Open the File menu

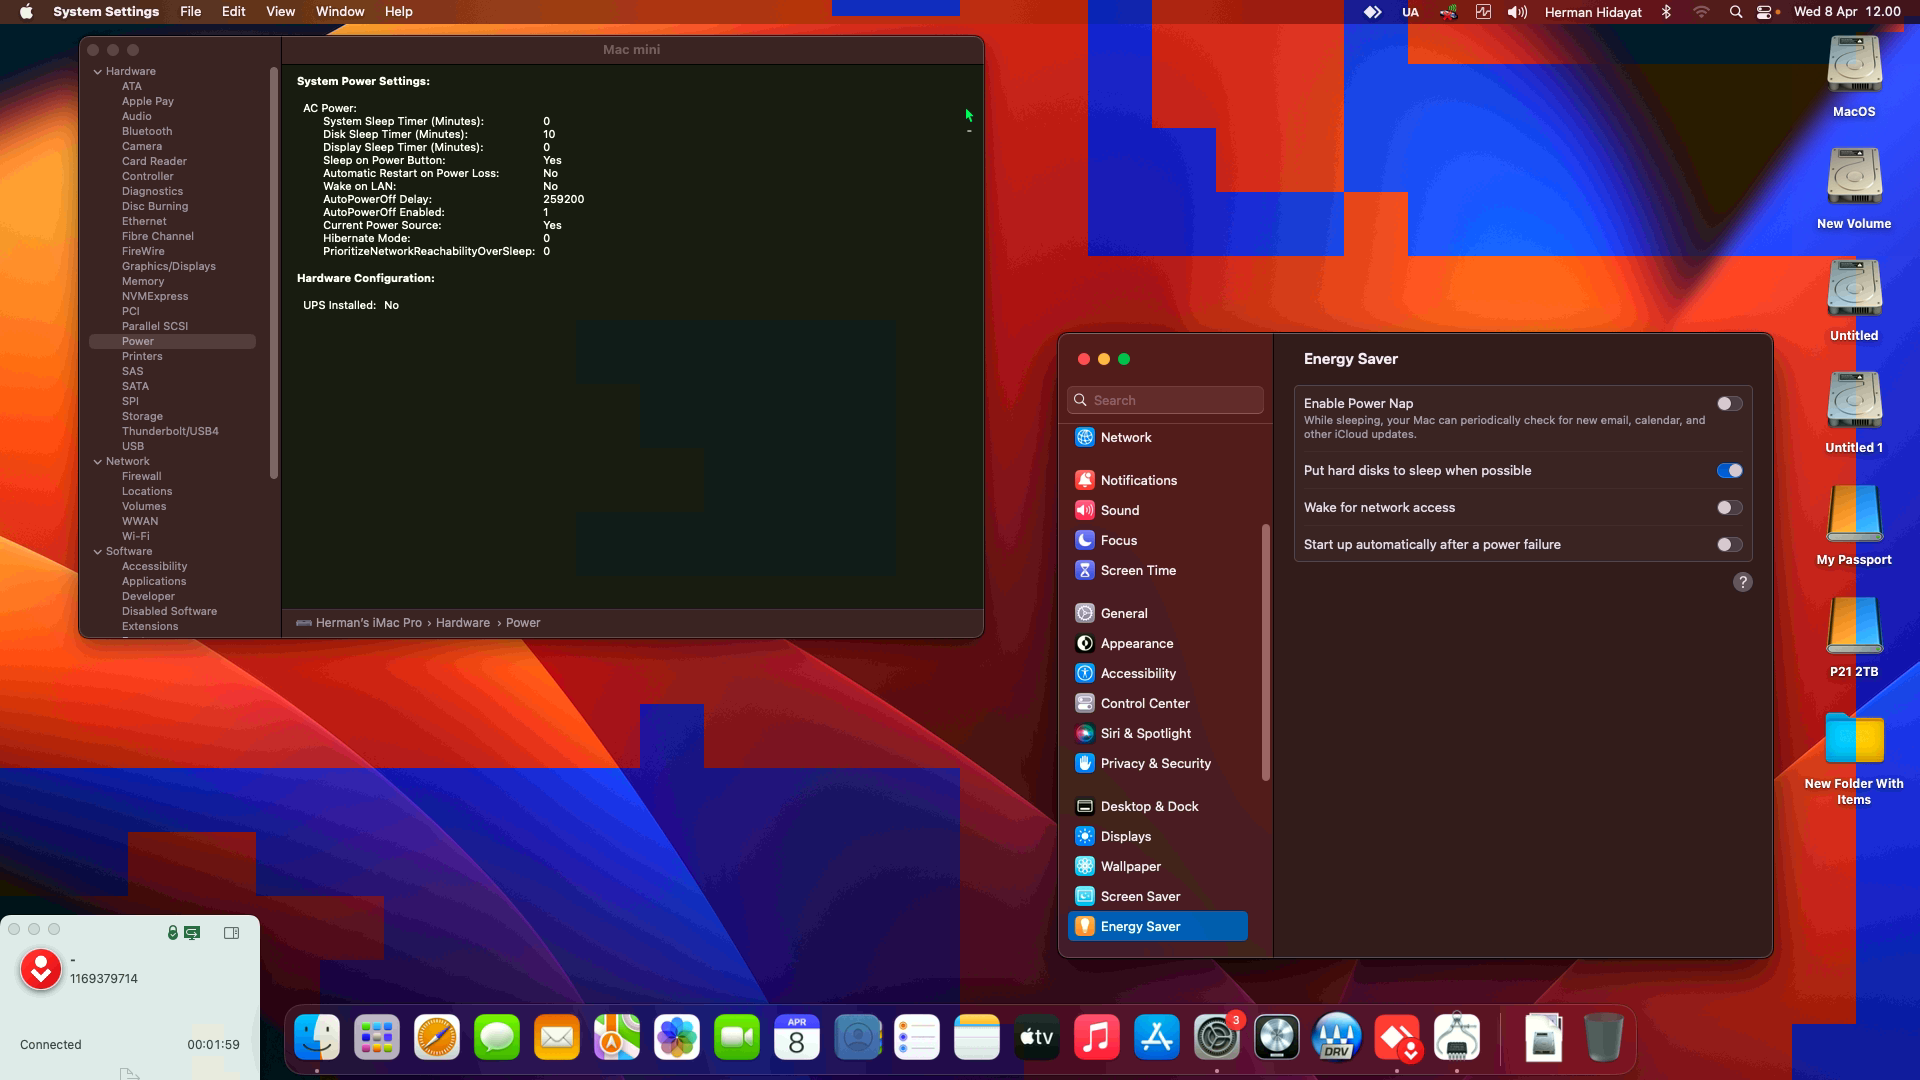click(x=190, y=12)
